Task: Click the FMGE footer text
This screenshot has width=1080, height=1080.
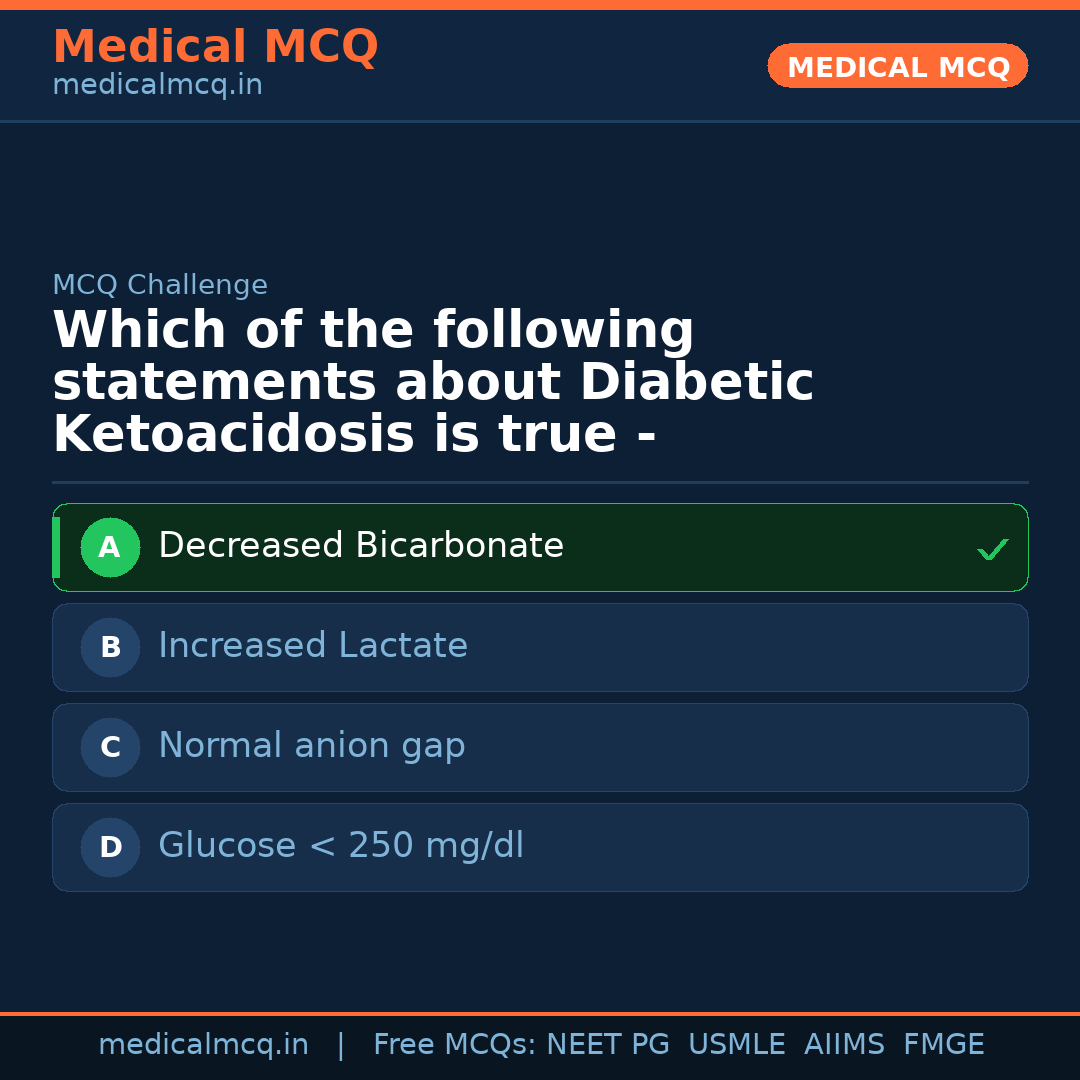Action: [944, 1045]
